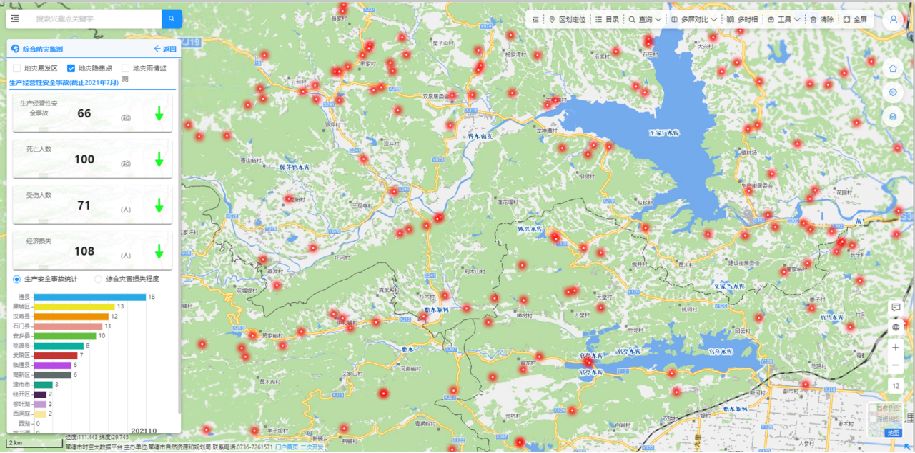Click the blue statistics heading dated 2021年7月

(x=65, y=83)
